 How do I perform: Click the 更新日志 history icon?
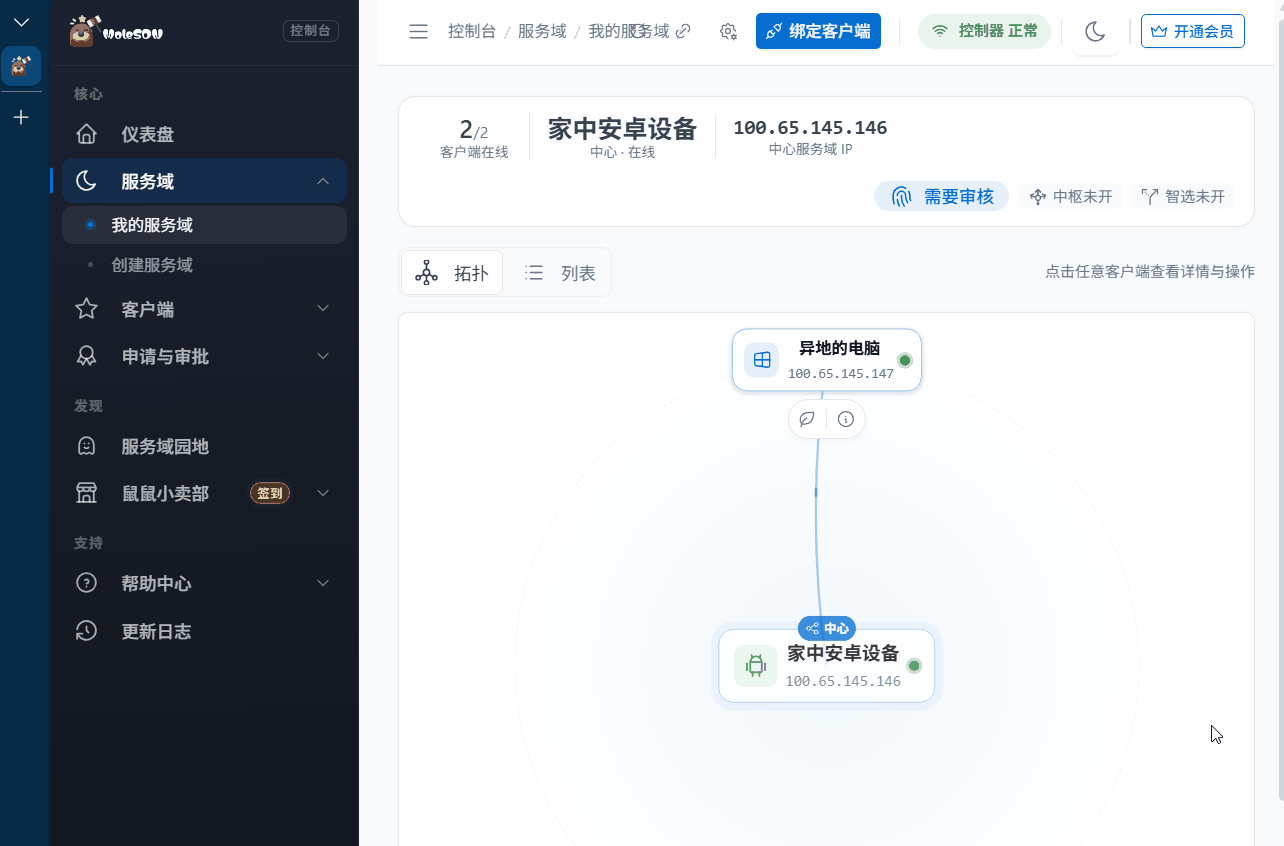[87, 631]
